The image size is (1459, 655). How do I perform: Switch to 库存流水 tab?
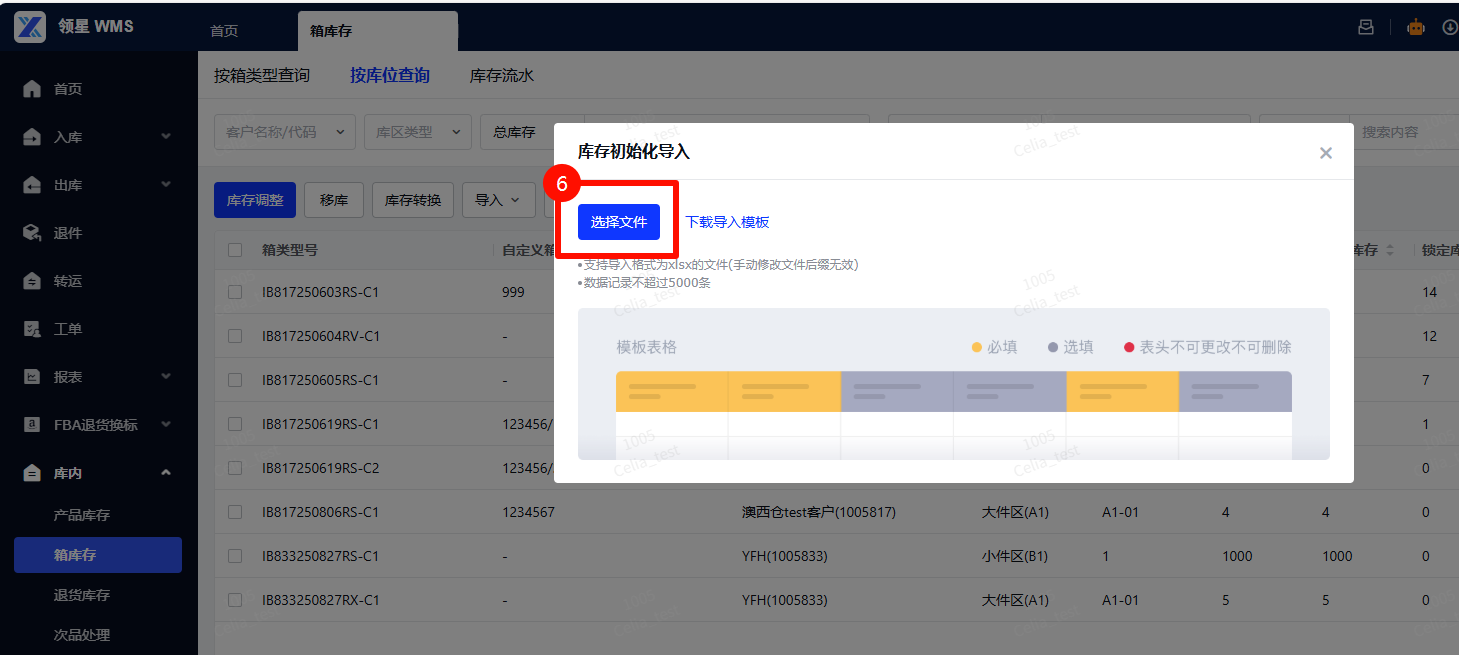(x=502, y=75)
